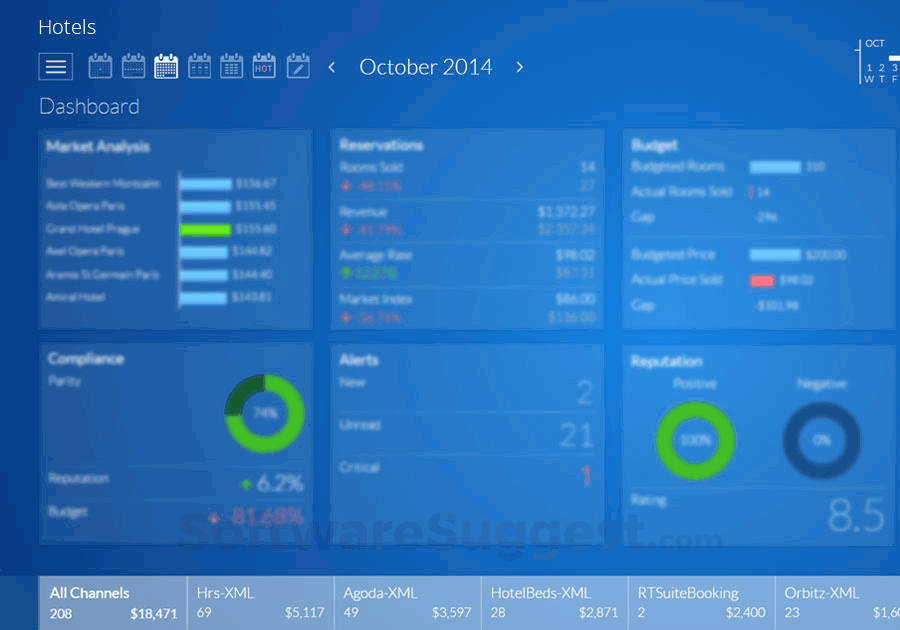This screenshot has width=900, height=630.
Task: Expand the October 2014 date selector
Action: tap(426, 67)
